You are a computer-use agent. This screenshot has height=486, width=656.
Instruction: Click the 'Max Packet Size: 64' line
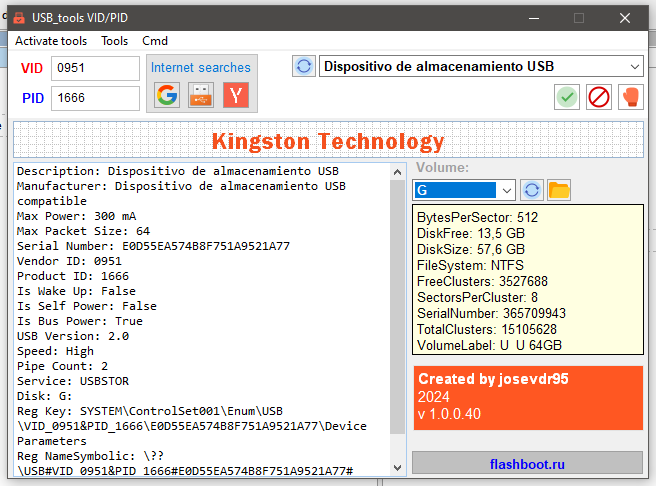[84, 231]
